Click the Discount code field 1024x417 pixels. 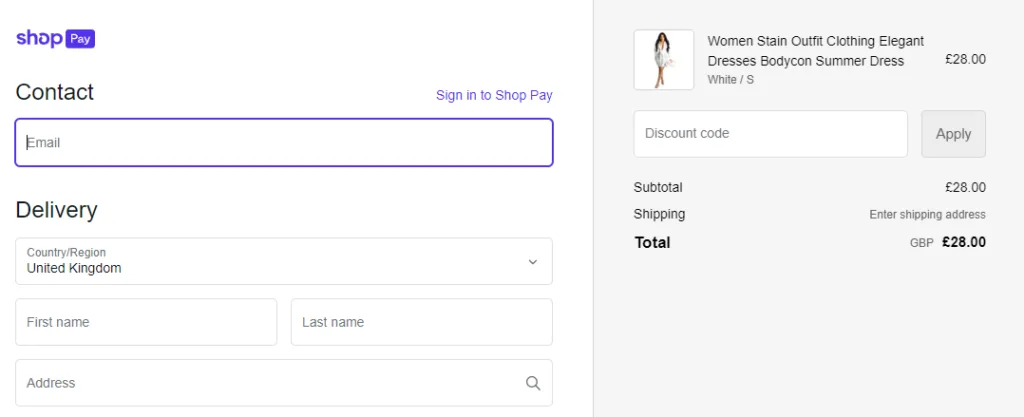(771, 134)
